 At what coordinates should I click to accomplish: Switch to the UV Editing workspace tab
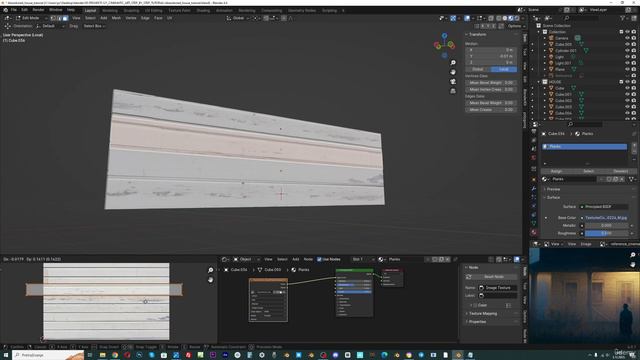(x=153, y=10)
